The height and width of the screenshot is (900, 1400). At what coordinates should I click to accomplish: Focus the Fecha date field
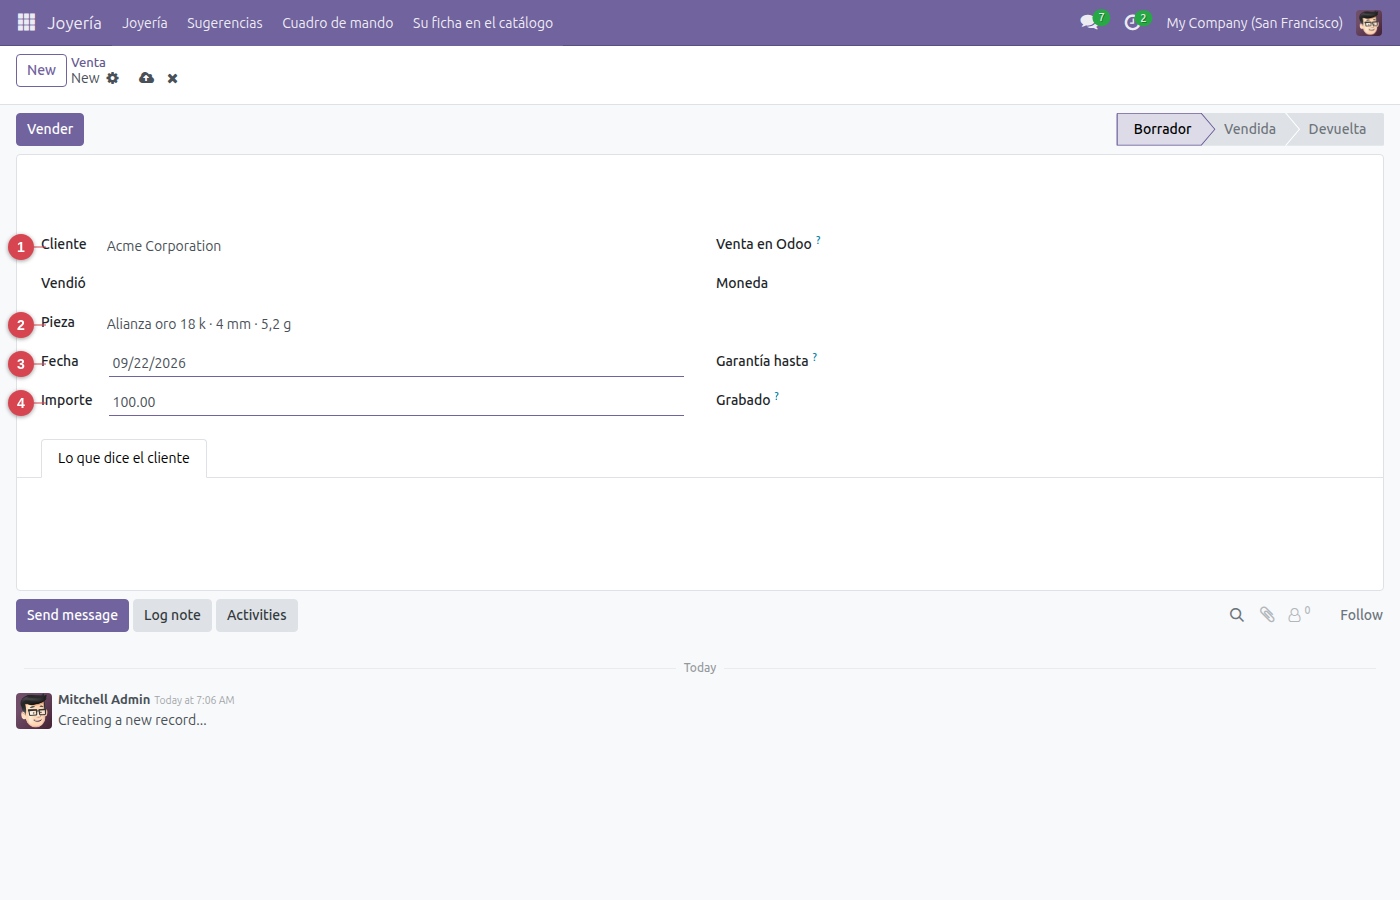click(x=396, y=363)
